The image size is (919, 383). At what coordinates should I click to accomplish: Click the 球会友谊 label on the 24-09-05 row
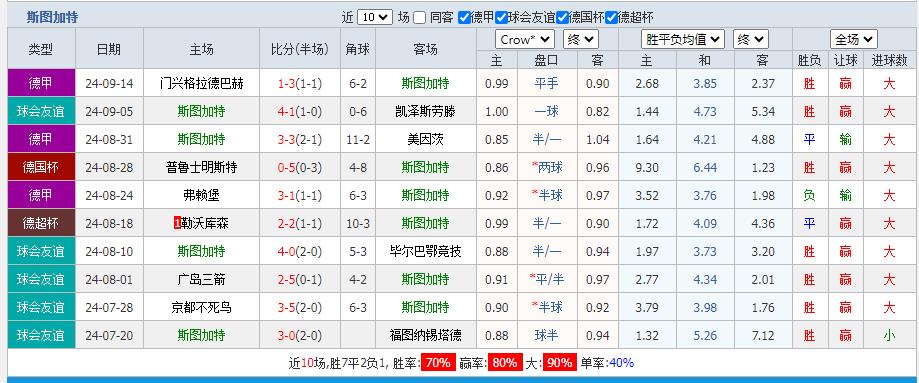click(x=41, y=111)
